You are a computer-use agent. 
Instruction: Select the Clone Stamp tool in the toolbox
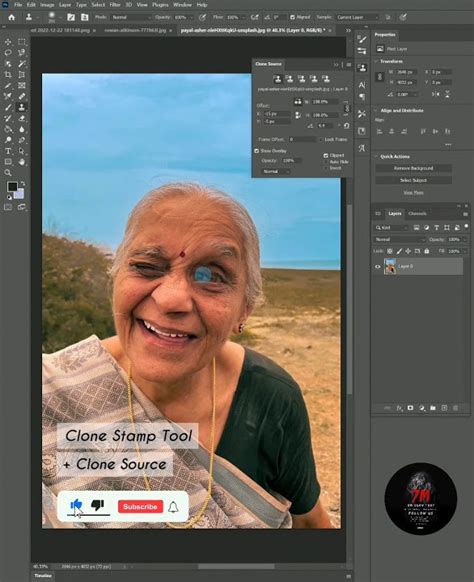[x=22, y=107]
